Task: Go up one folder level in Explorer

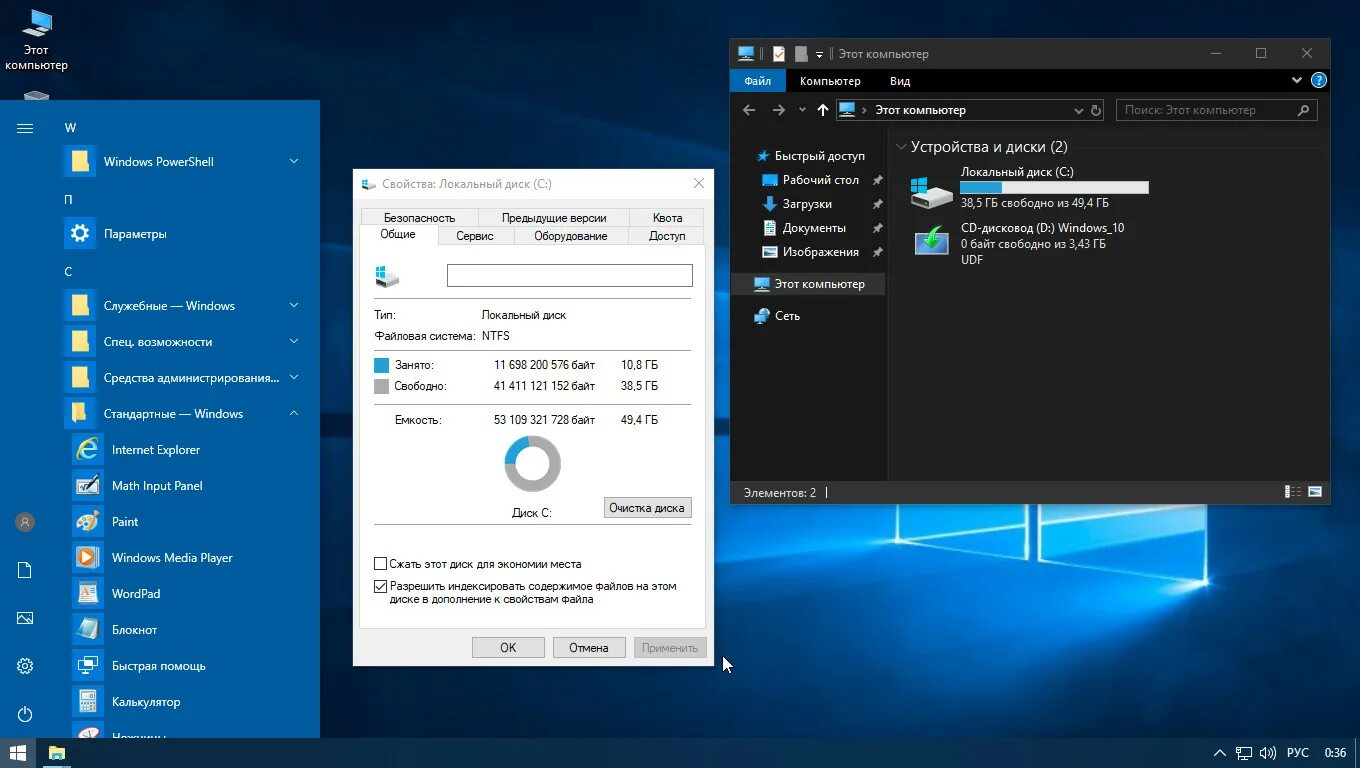Action: coord(823,110)
